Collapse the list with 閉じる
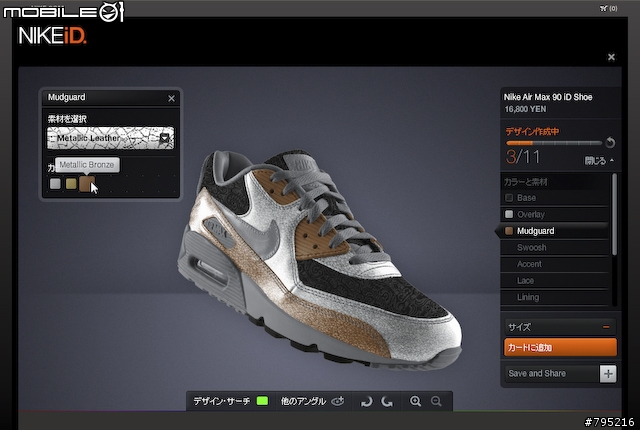The image size is (640, 430). click(599, 161)
